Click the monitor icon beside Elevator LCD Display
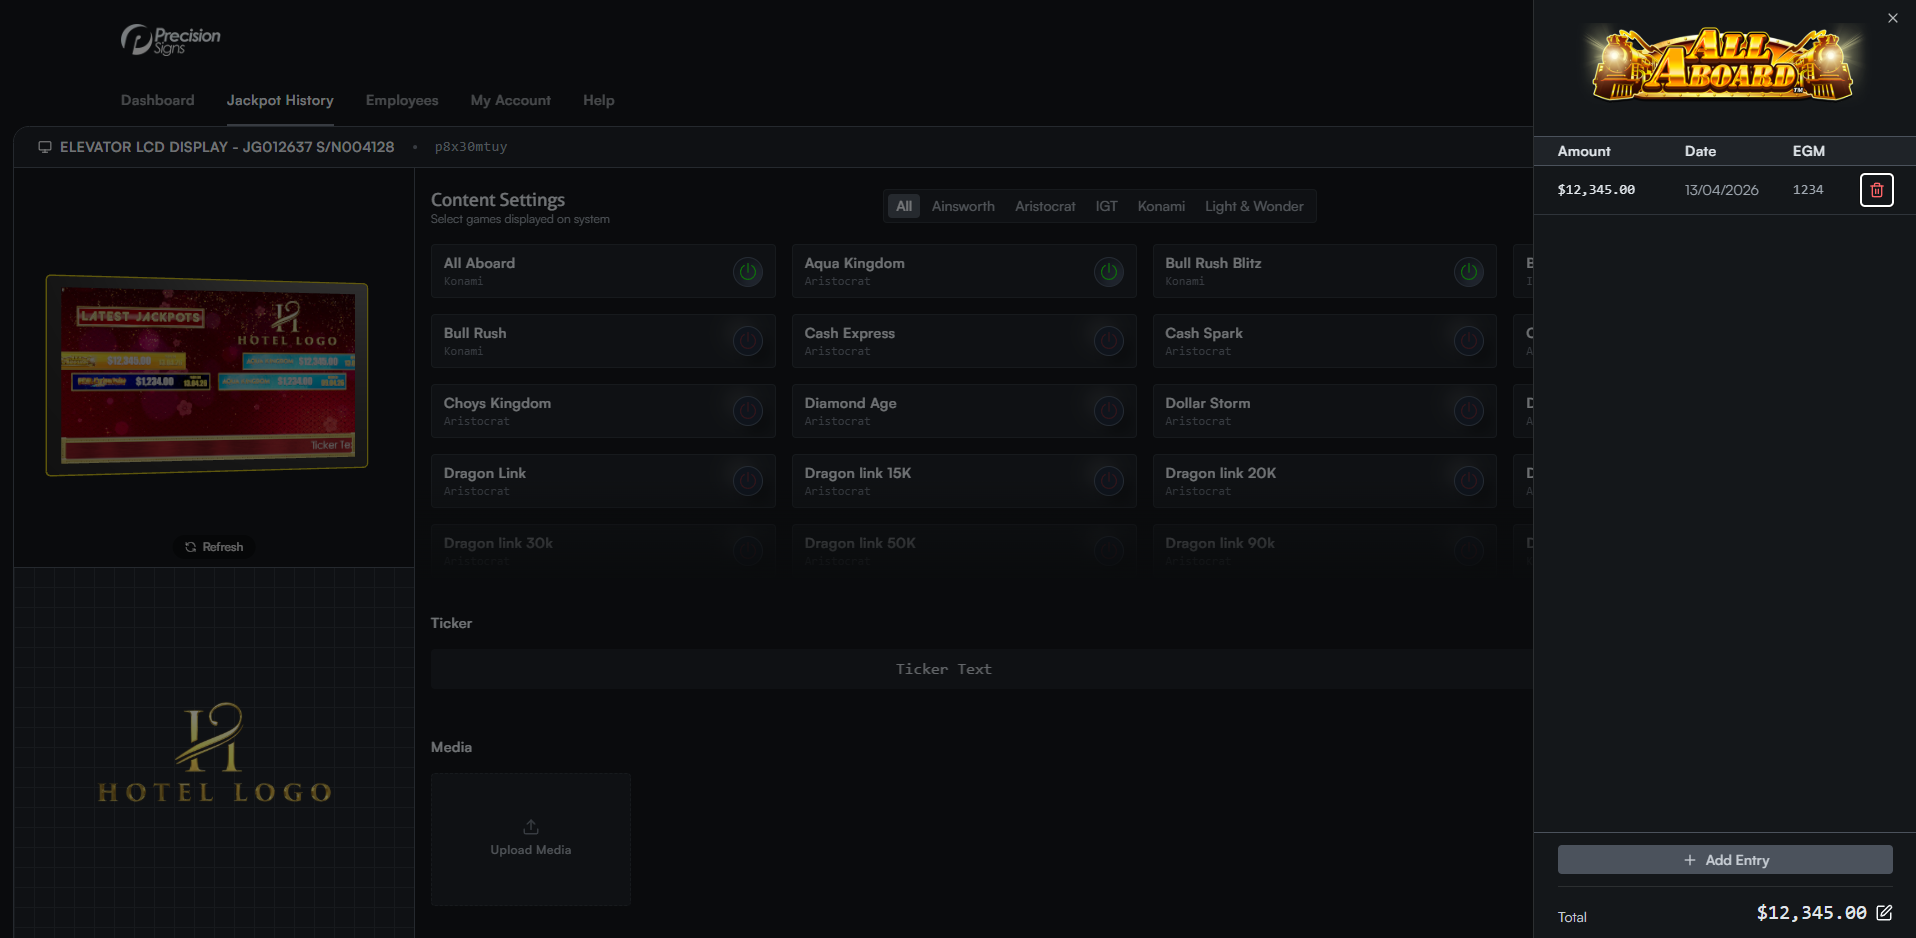Screen dimensions: 1916x938 point(45,147)
